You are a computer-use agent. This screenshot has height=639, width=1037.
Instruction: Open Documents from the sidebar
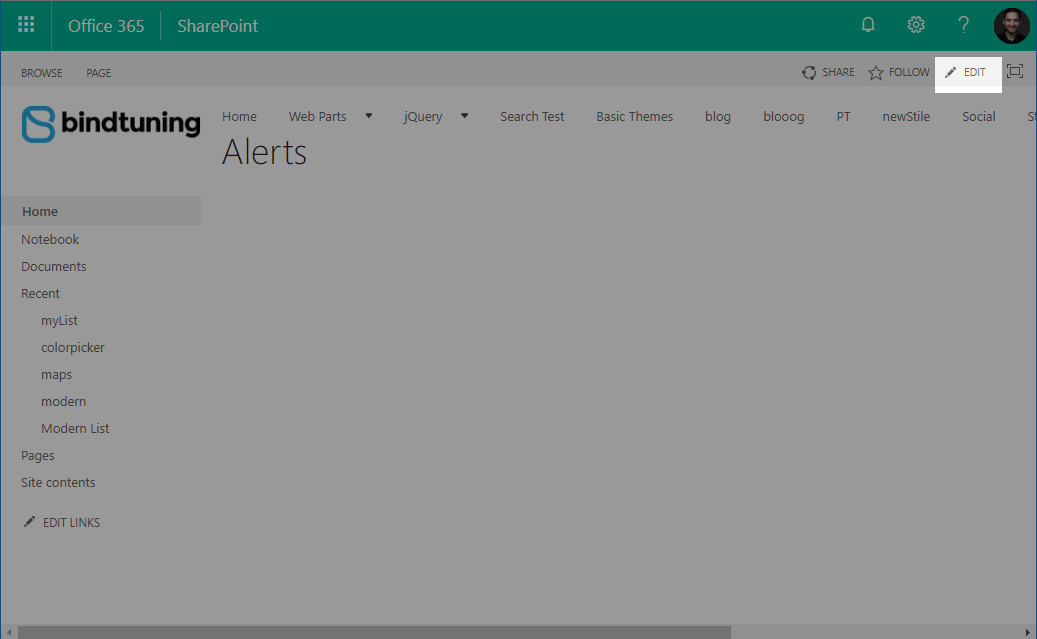pyautogui.click(x=54, y=267)
